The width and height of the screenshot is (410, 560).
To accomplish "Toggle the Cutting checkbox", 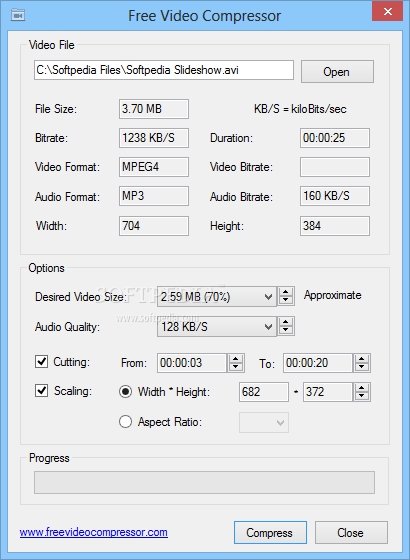I will pos(41,361).
